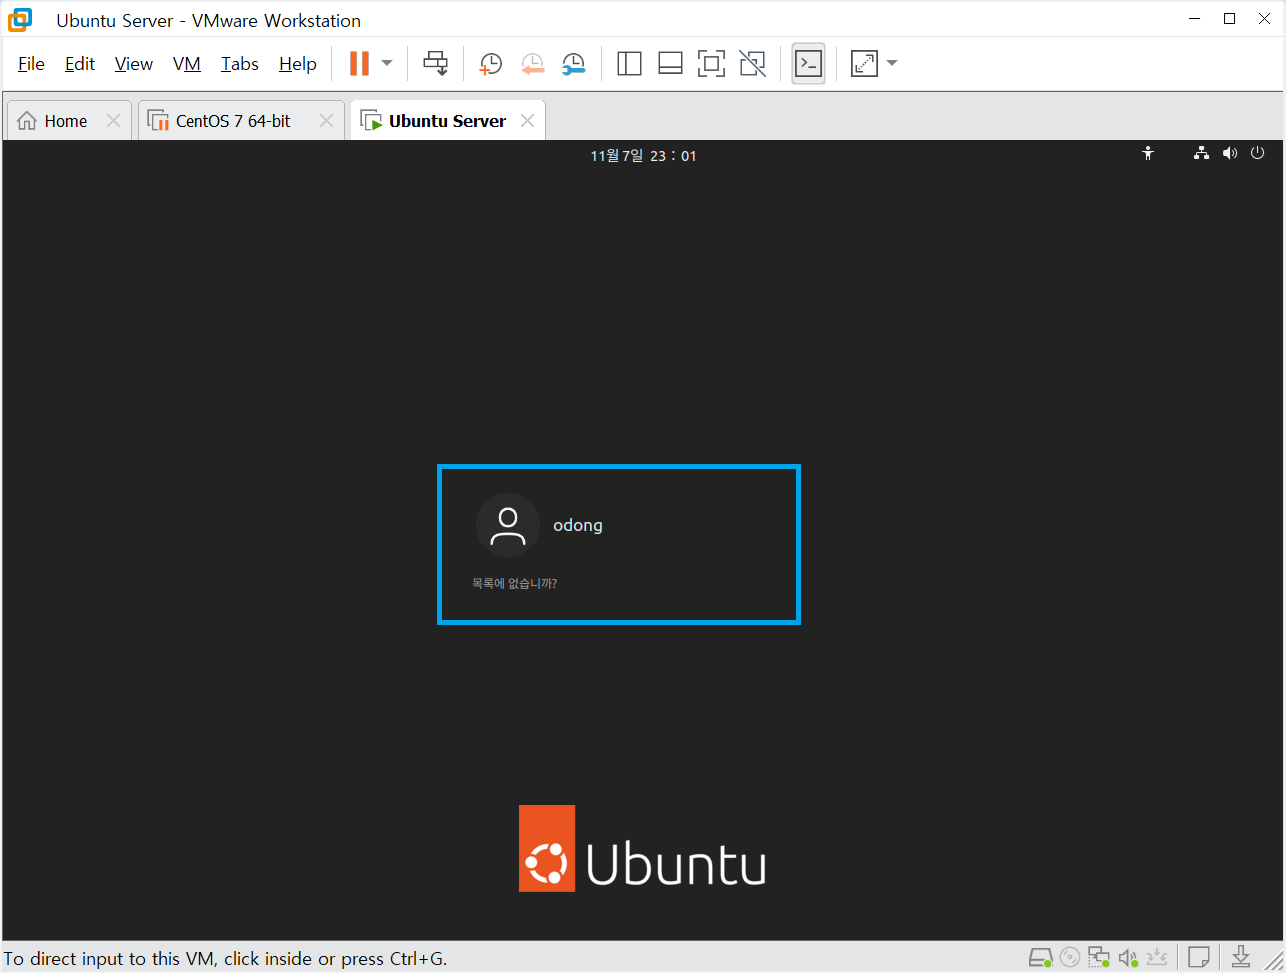Open the File menu
The height and width of the screenshot is (973, 1286).
[31, 64]
